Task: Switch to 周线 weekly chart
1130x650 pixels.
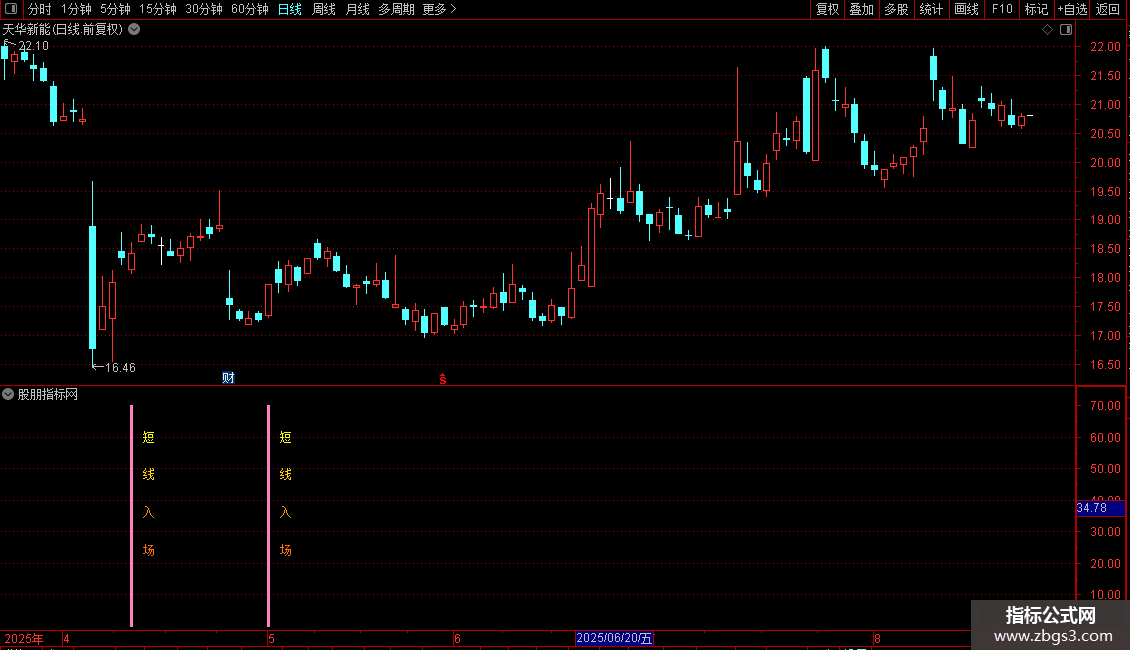Action: pyautogui.click(x=324, y=9)
